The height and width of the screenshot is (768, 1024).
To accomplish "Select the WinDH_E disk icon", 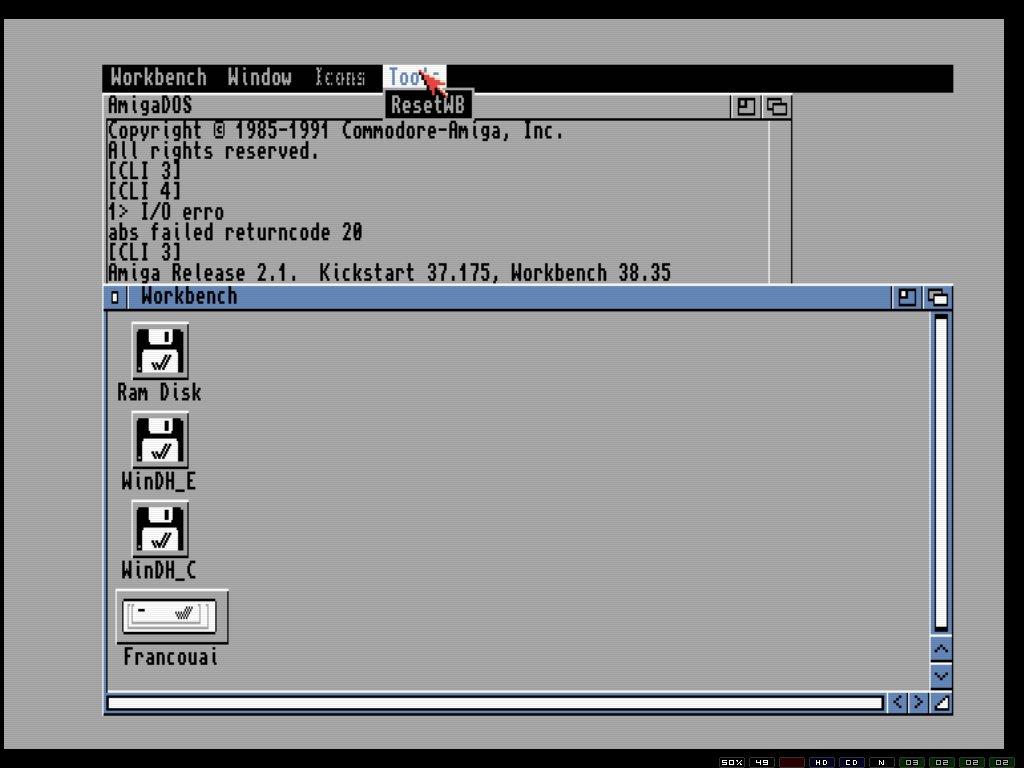I will 160,440.
